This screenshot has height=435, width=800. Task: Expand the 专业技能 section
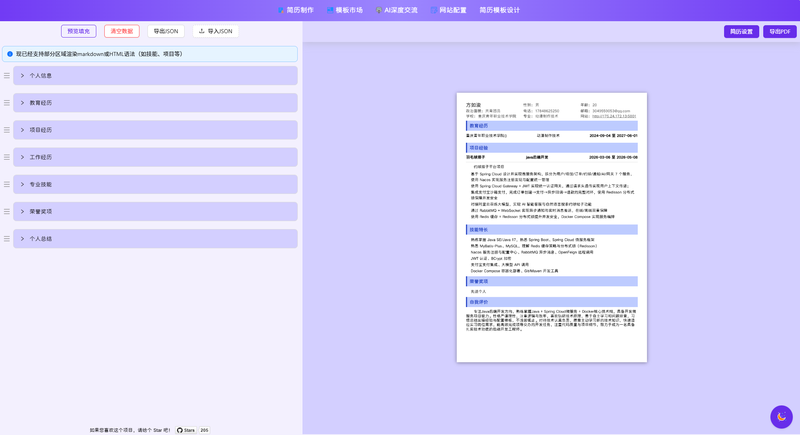tap(155, 184)
